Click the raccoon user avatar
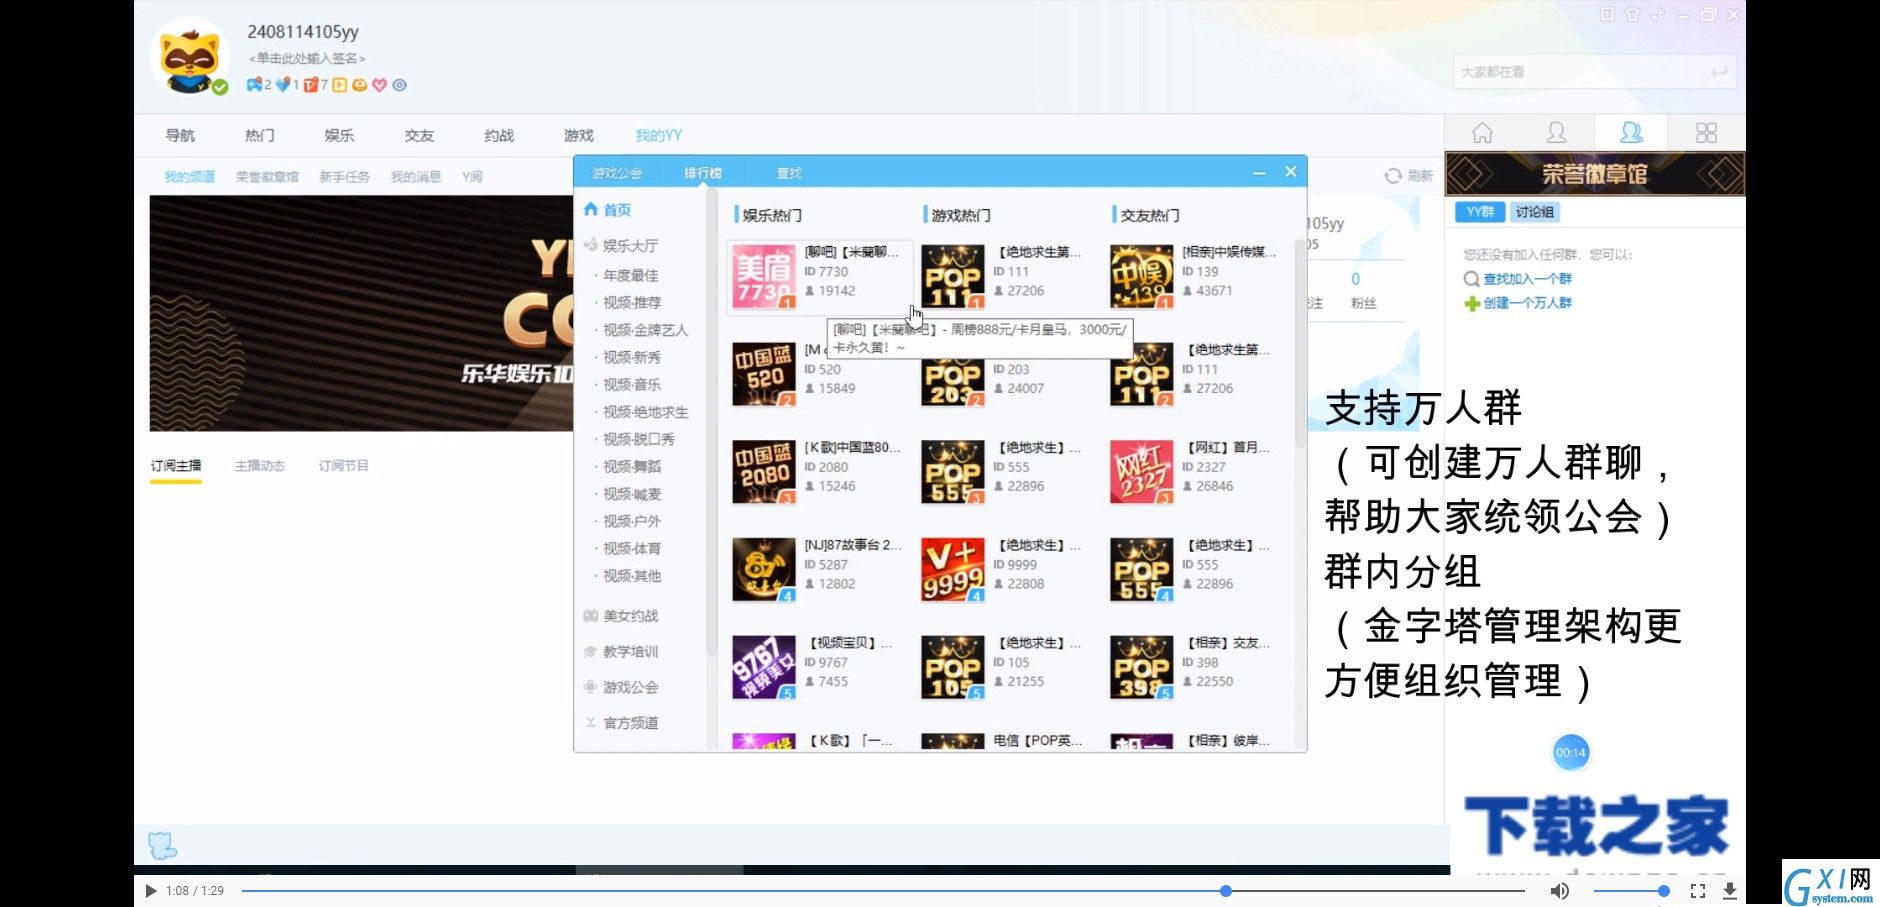 [190, 58]
